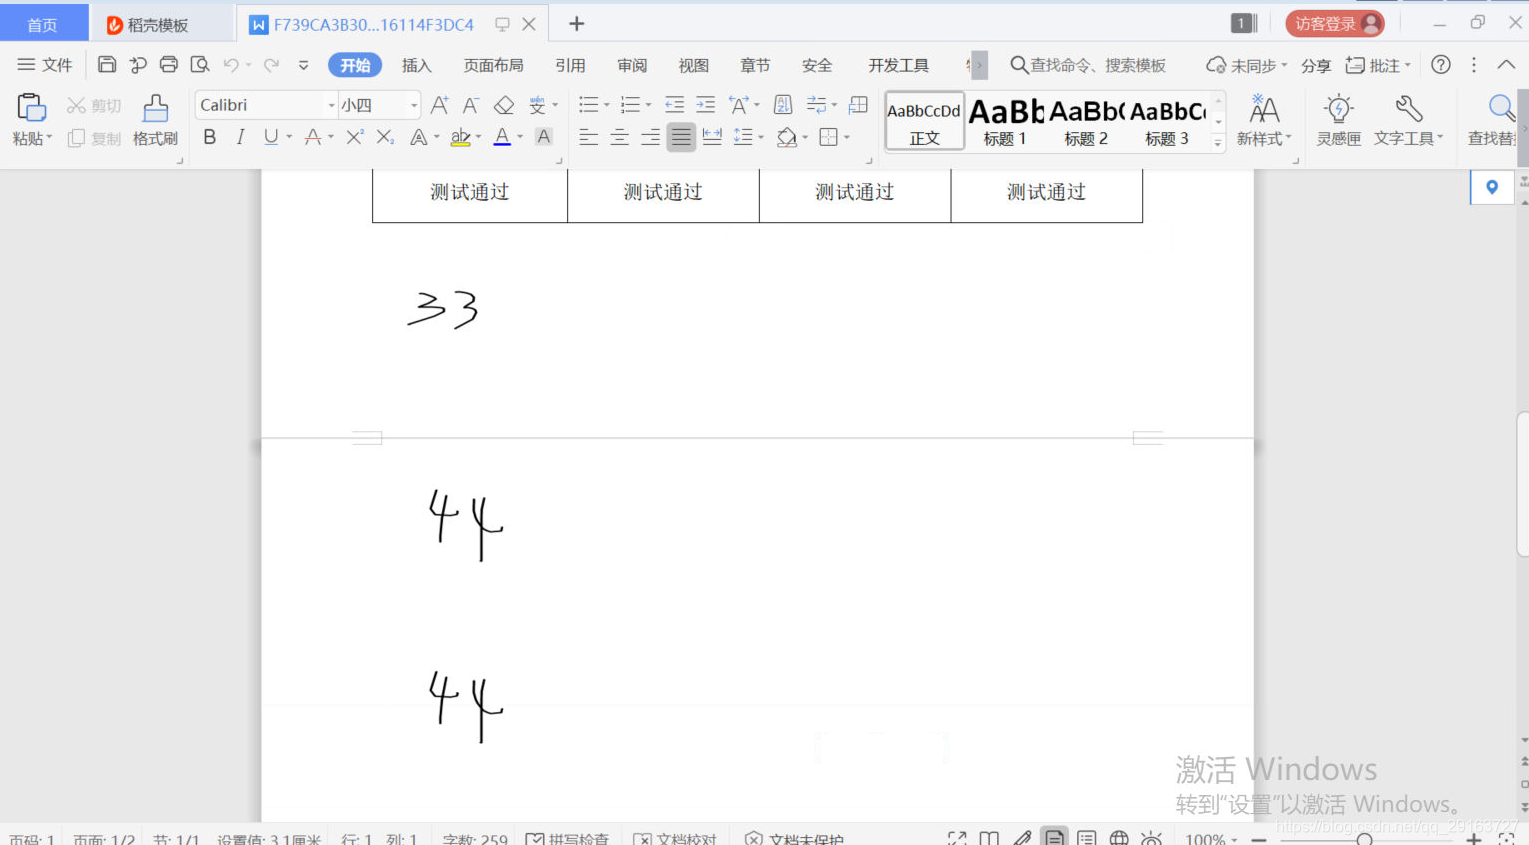Toggle justified paragraph alignment
The image size is (1529, 845).
pos(681,137)
